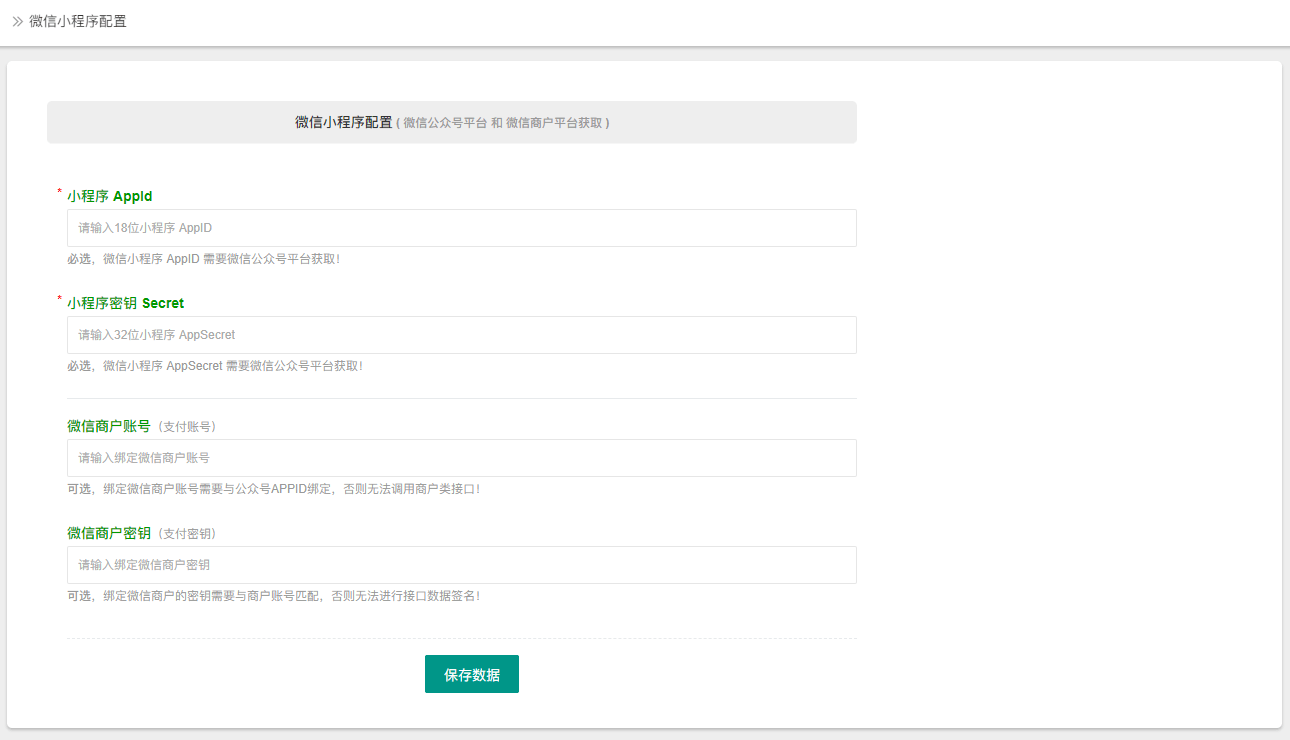Click the 小程序 AppId label
The image size is (1290, 740).
(x=110, y=196)
